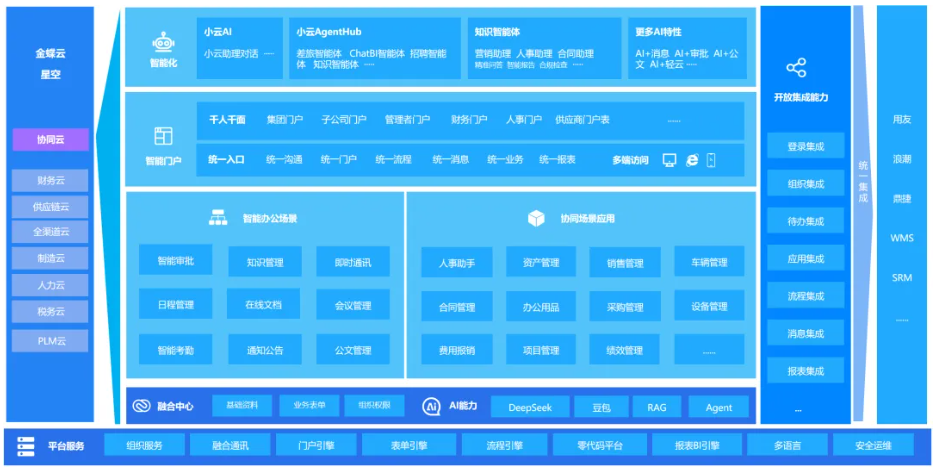Click the cube icon beside 协同场景应用

(536, 218)
